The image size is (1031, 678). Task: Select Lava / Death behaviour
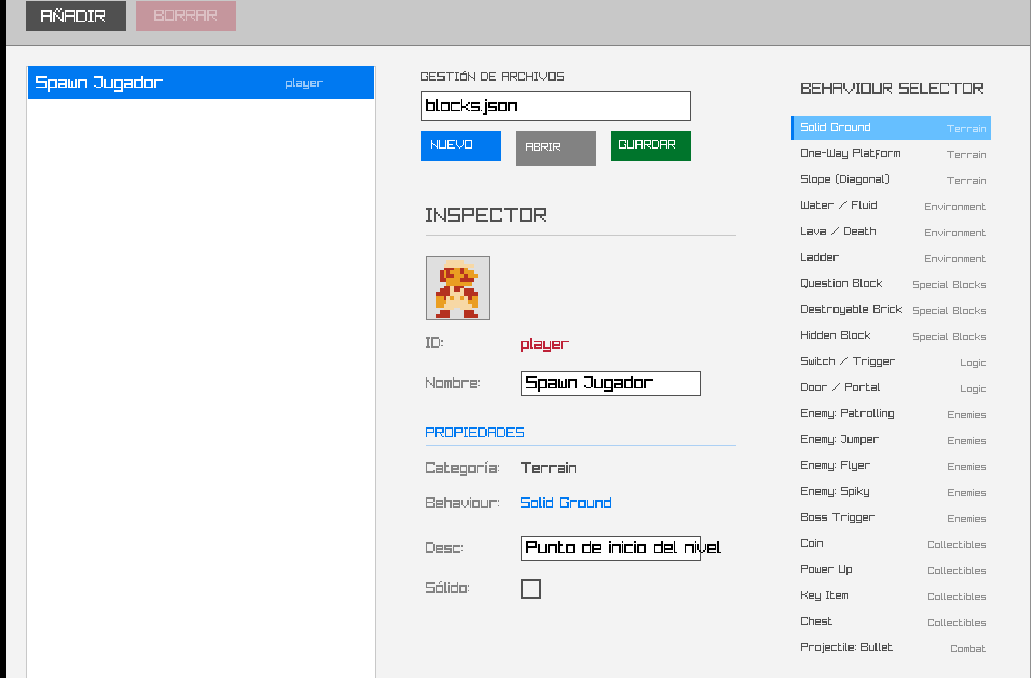click(891, 231)
